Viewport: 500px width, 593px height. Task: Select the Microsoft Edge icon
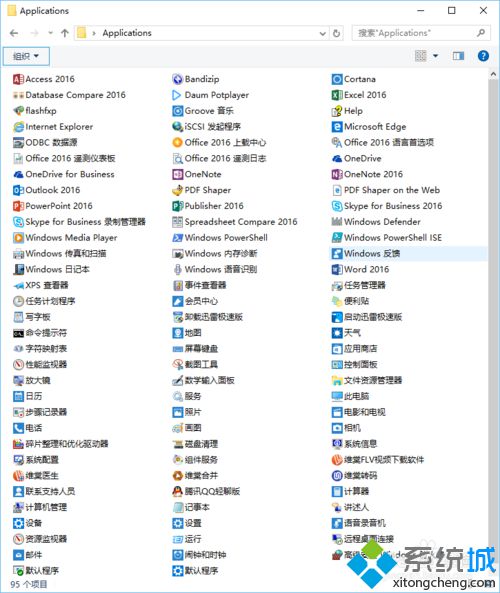point(337,127)
